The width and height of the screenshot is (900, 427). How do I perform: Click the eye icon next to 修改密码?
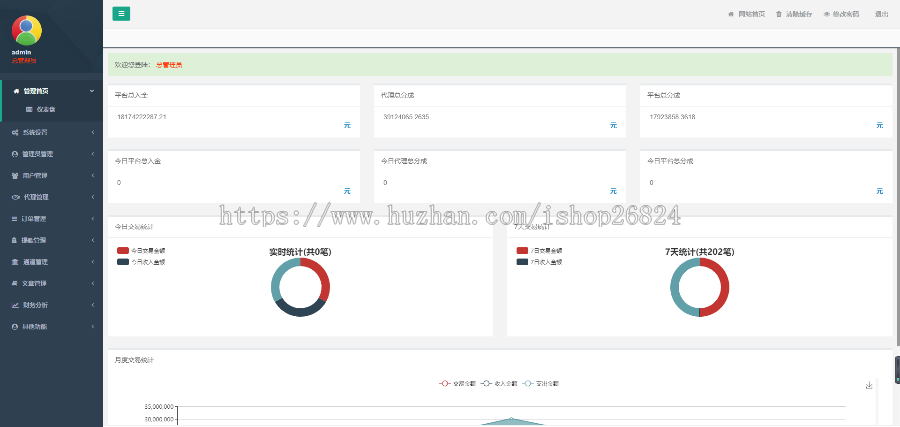[x=827, y=14]
